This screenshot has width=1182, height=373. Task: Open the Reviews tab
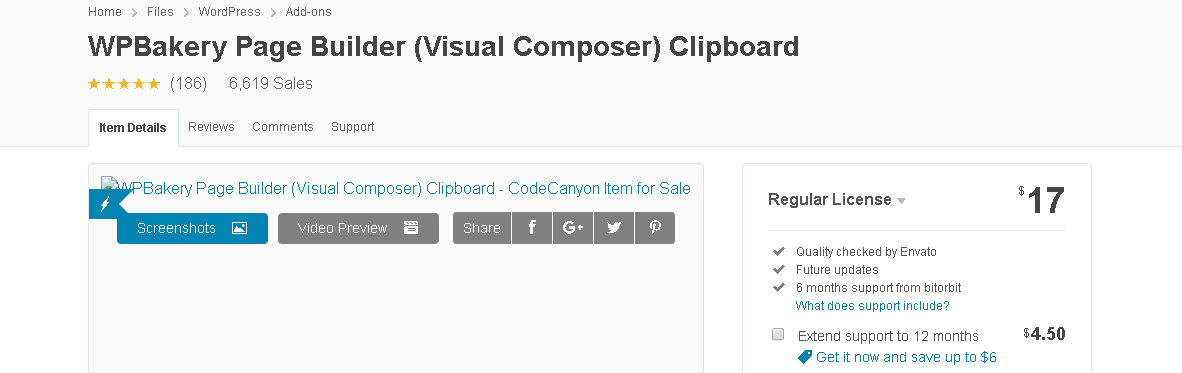pyautogui.click(x=211, y=127)
